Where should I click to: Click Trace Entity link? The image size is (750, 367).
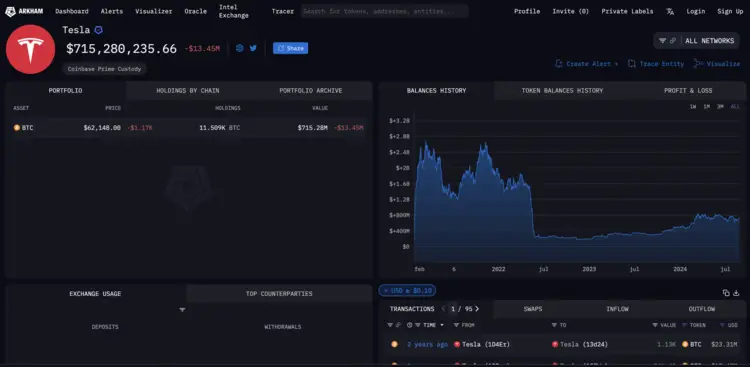[x=656, y=64]
